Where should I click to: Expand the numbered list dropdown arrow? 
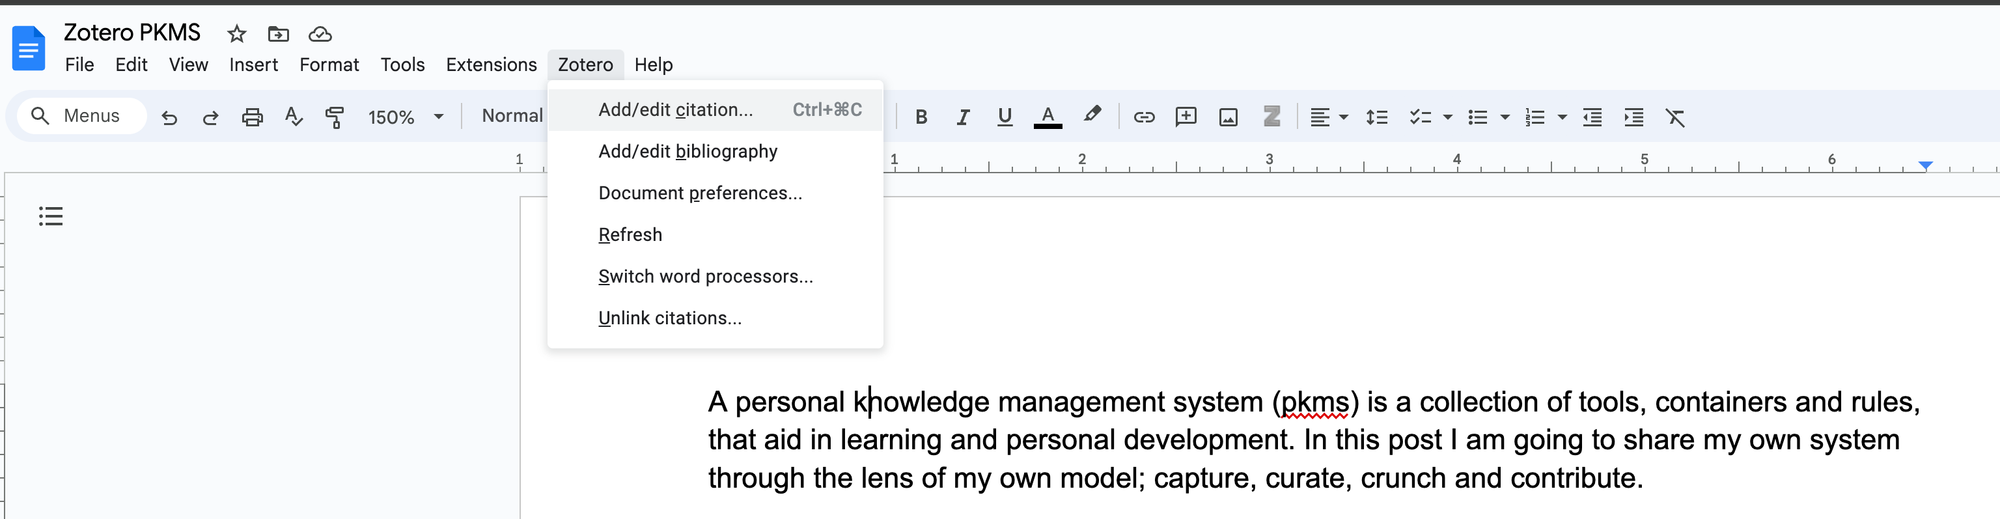[1562, 118]
